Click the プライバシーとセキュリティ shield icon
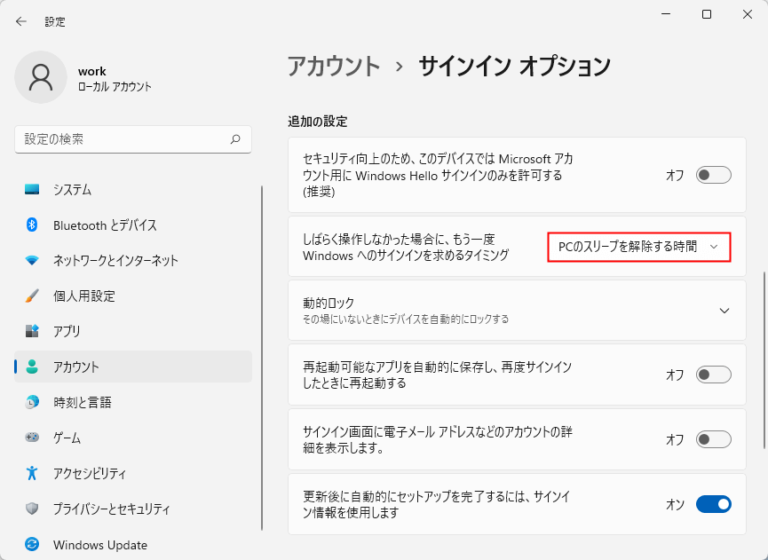768x560 pixels. coord(32,509)
